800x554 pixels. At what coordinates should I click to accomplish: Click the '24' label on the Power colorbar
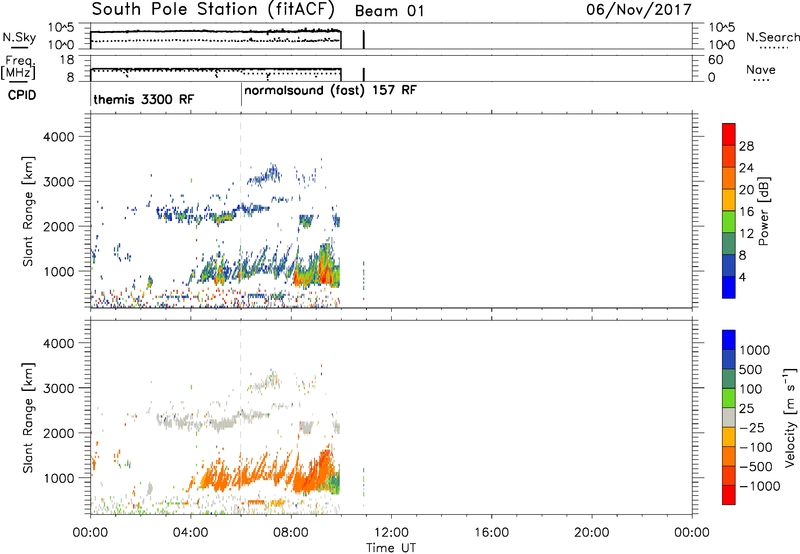tap(746, 168)
